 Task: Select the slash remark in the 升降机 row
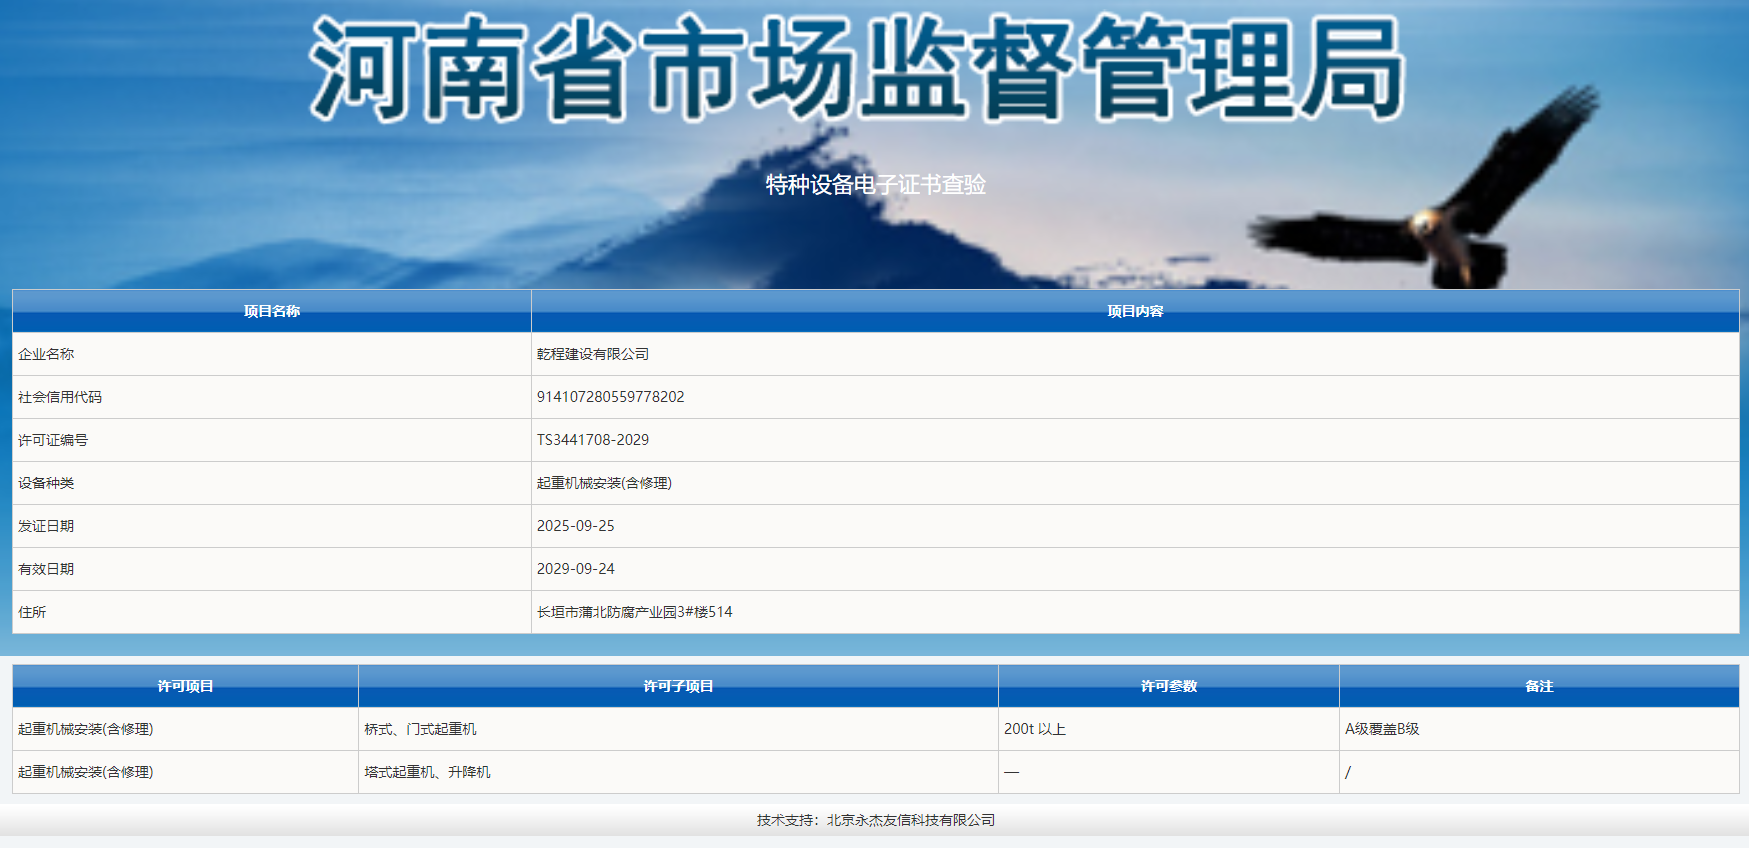(x=1539, y=772)
